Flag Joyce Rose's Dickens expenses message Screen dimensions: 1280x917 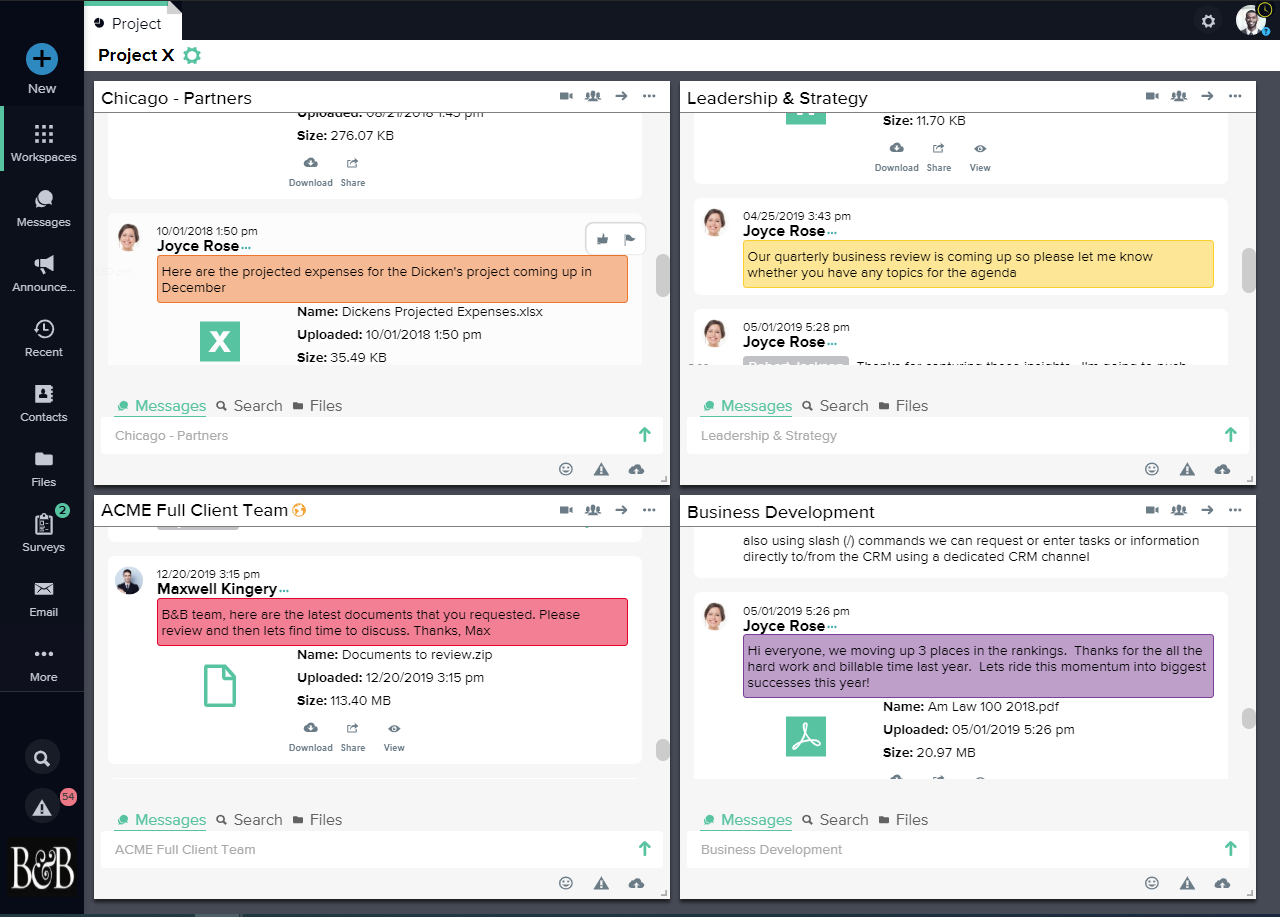(630, 239)
